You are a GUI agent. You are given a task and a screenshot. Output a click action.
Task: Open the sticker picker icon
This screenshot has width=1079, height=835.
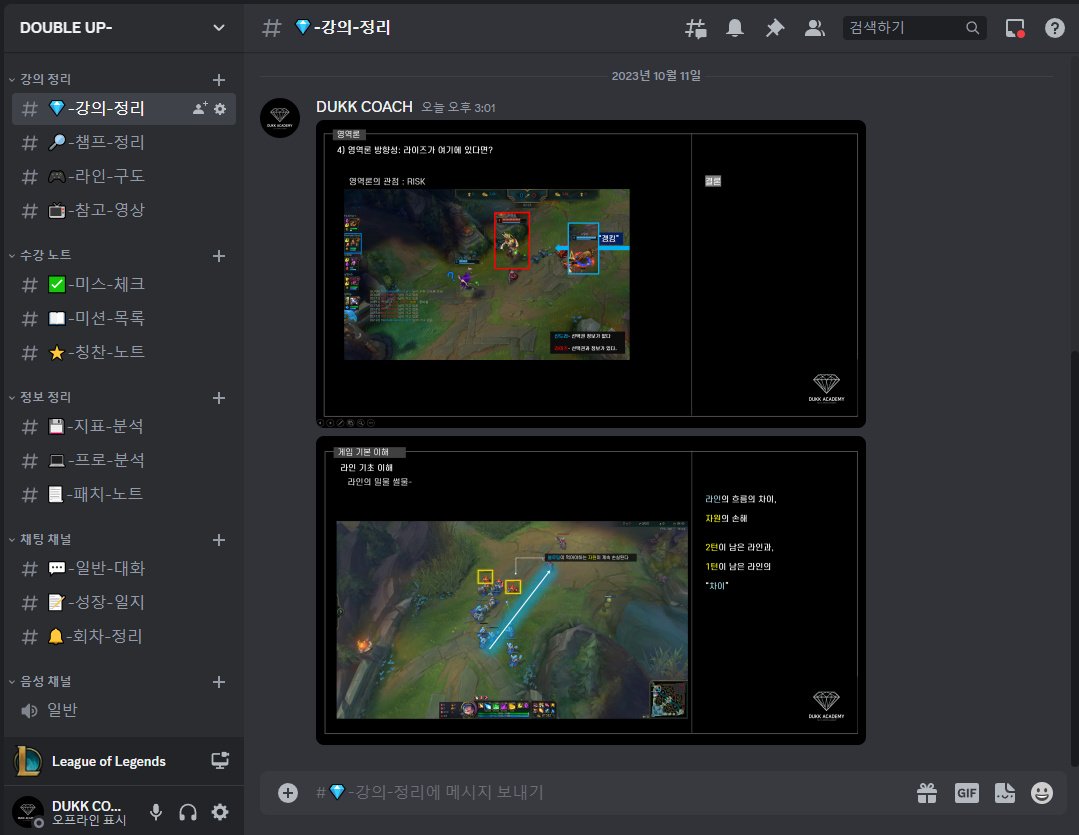coord(1005,793)
